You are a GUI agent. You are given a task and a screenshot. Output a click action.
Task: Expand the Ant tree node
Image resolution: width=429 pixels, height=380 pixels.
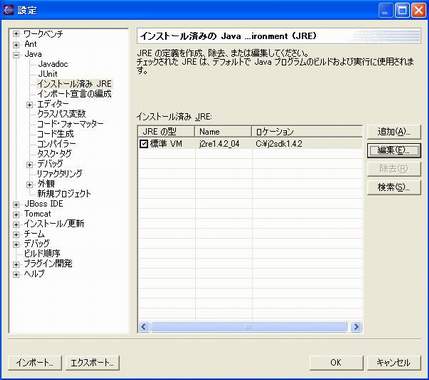[16, 44]
